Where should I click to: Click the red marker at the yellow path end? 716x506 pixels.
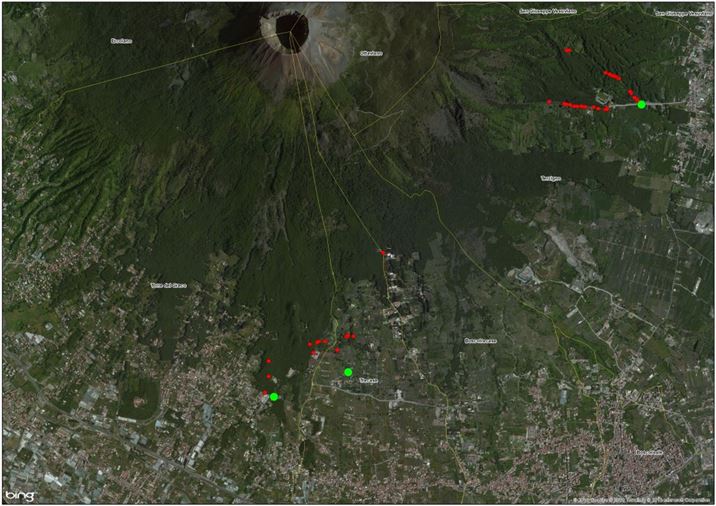click(x=383, y=252)
